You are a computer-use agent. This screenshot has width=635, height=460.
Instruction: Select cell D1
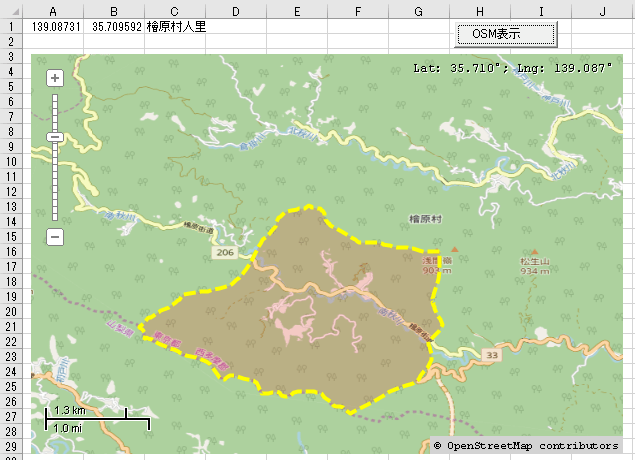(x=236, y=27)
